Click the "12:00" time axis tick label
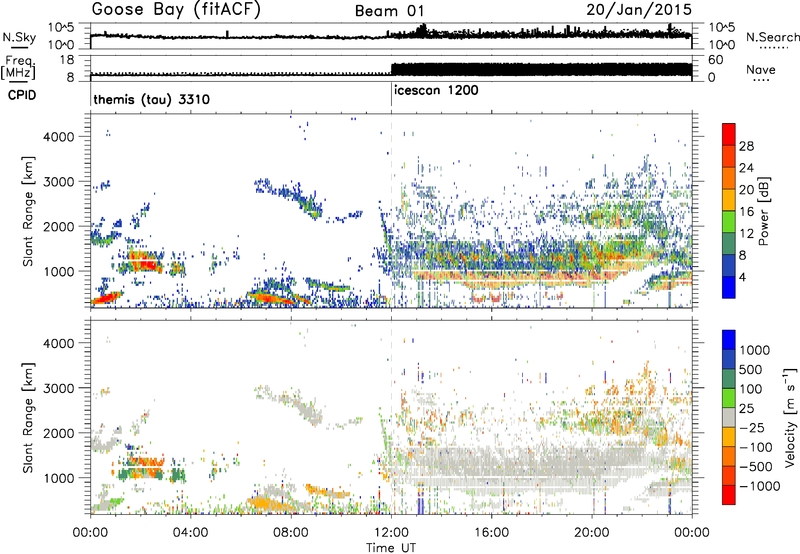The image size is (800, 554). pyautogui.click(x=391, y=533)
